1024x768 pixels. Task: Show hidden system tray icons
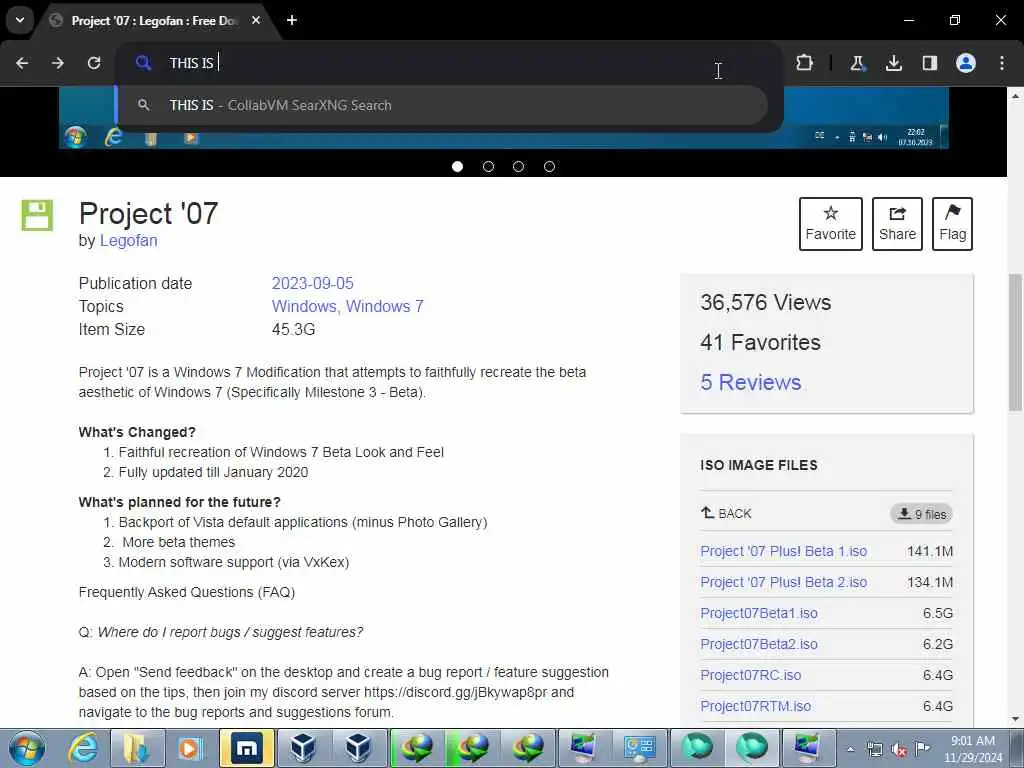[850, 749]
